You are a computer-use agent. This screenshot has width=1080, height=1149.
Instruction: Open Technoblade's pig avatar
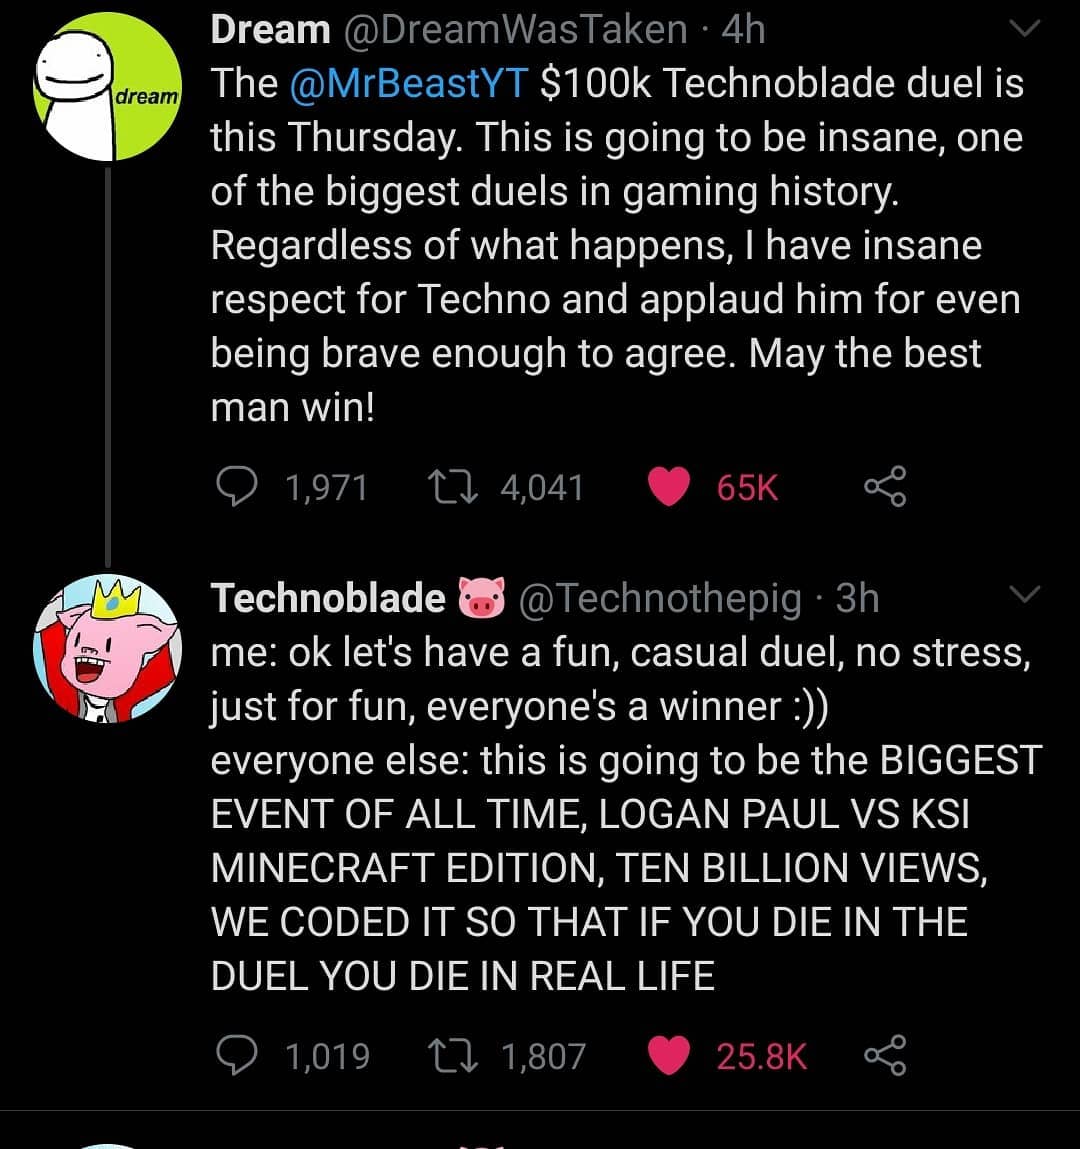(x=108, y=649)
